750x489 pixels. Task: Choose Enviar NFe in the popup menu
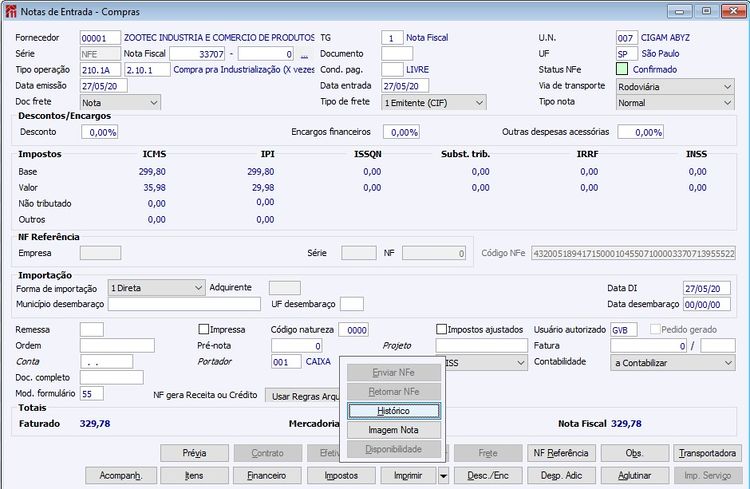click(394, 372)
